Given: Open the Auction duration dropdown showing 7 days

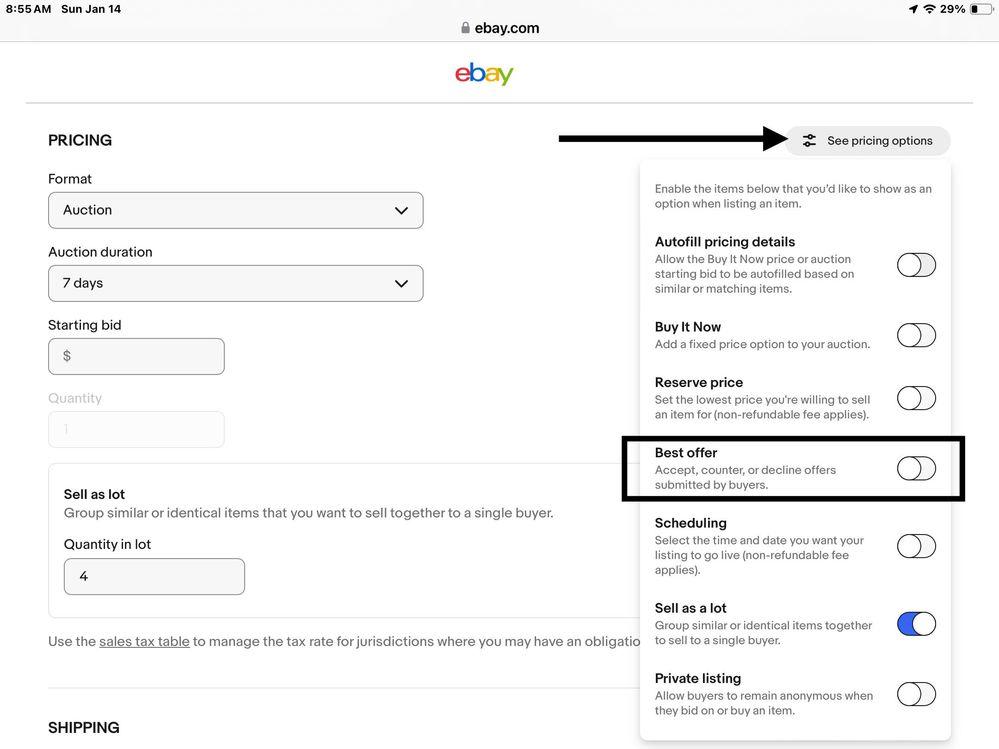Looking at the screenshot, I should coord(236,283).
